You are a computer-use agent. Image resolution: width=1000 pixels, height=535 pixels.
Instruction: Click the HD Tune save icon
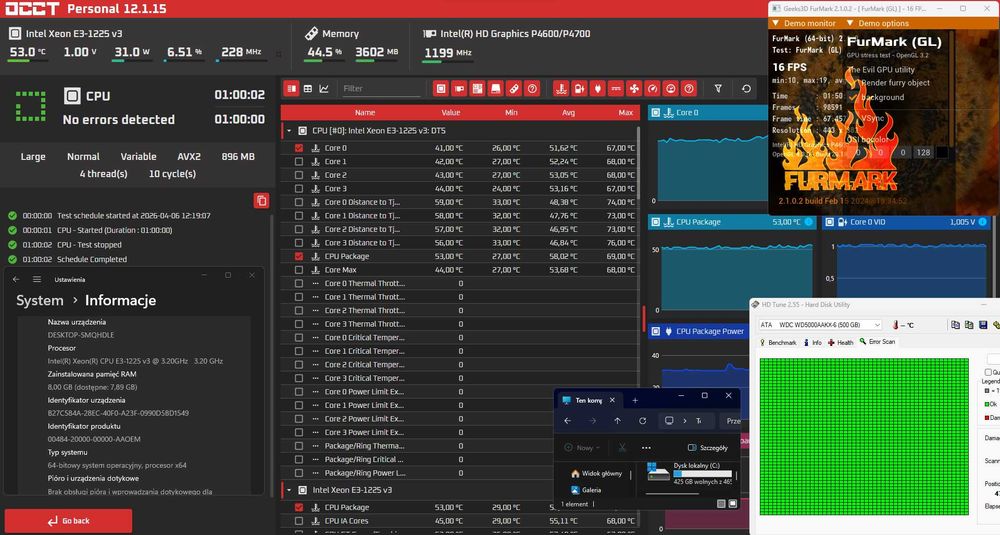coord(983,325)
